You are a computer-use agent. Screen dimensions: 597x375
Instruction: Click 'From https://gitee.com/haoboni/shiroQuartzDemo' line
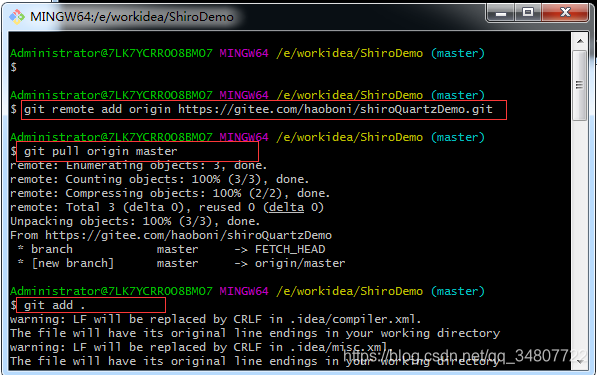[171, 235]
